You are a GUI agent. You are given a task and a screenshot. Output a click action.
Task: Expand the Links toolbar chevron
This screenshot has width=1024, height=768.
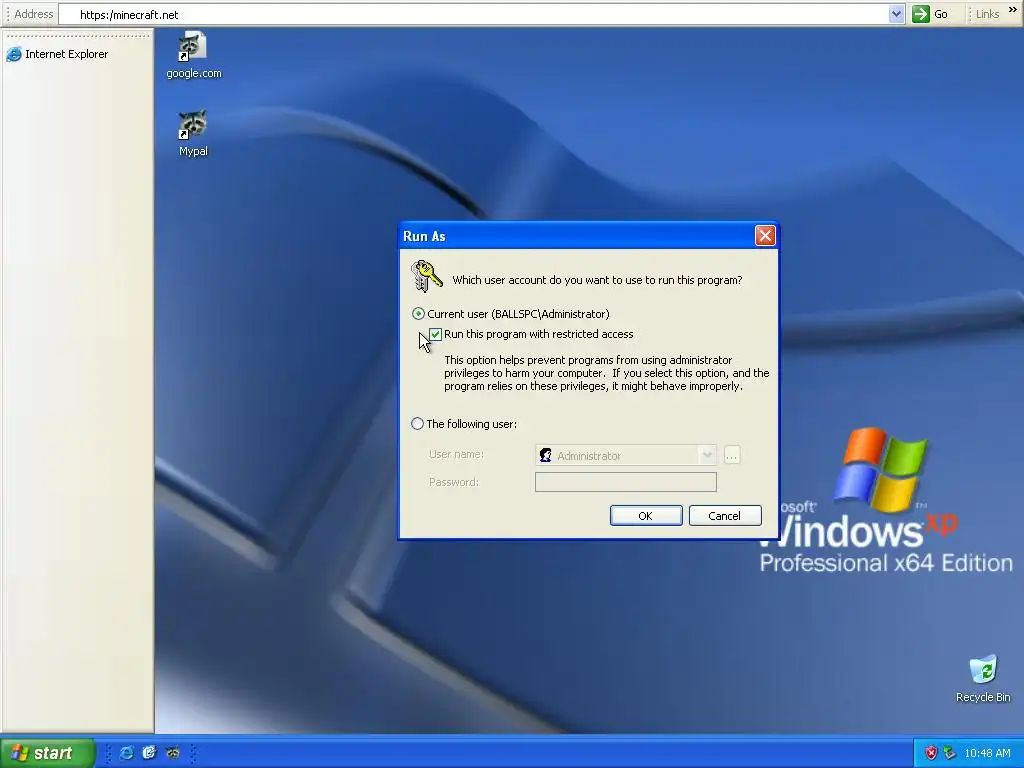point(1013,10)
